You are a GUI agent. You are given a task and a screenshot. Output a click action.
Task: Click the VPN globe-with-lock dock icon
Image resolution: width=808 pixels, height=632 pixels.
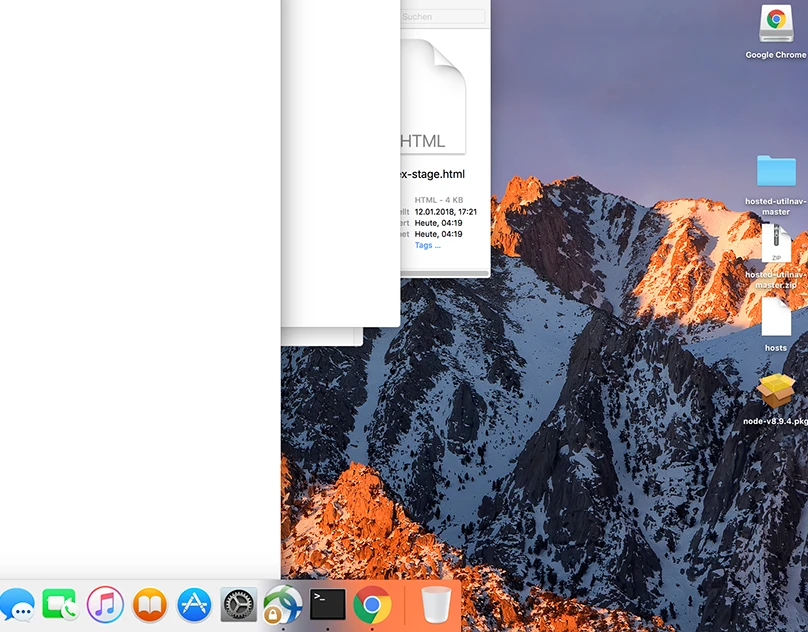(283, 605)
